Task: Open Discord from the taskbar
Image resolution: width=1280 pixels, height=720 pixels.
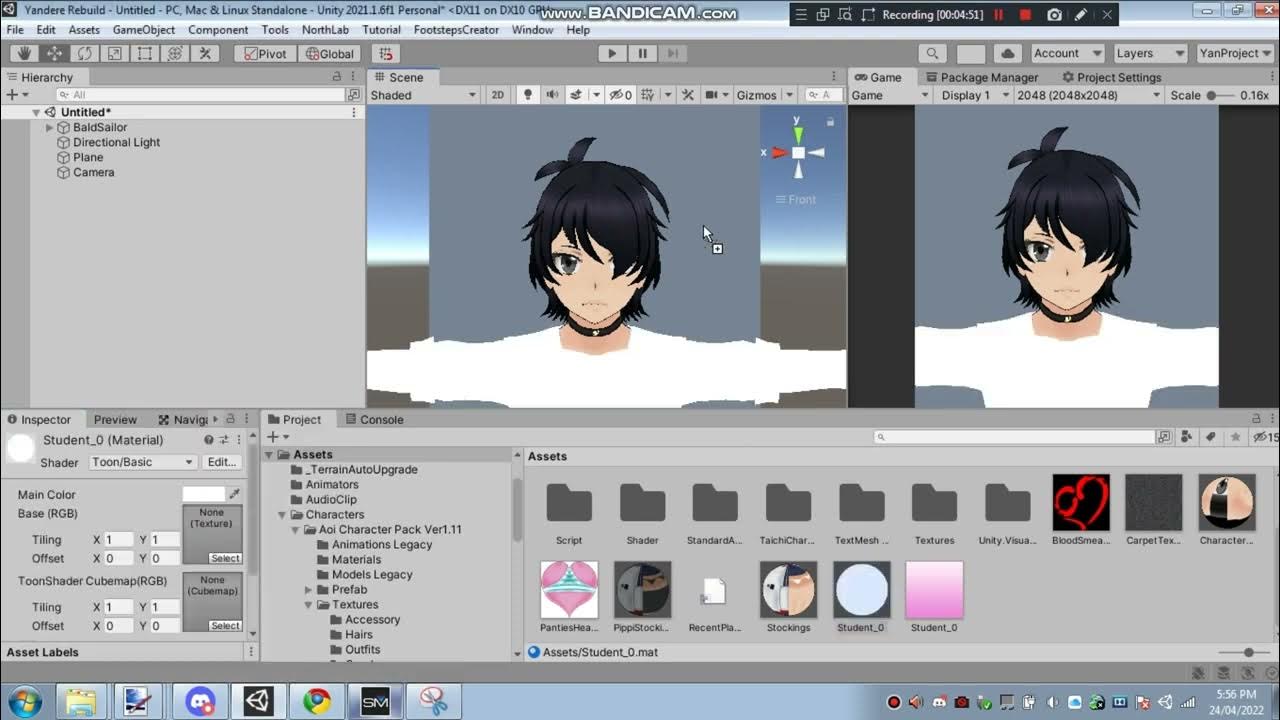Action: click(200, 702)
